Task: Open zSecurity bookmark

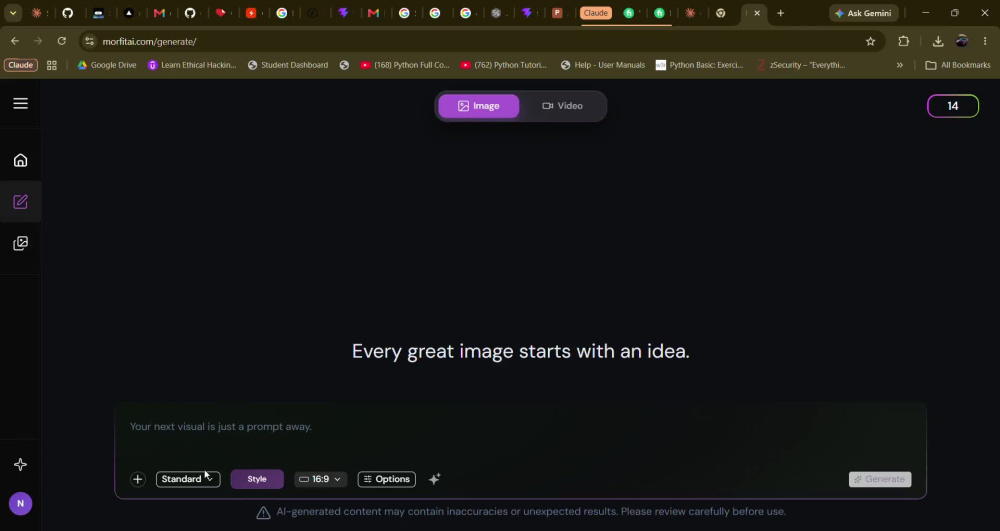Action: pyautogui.click(x=801, y=65)
